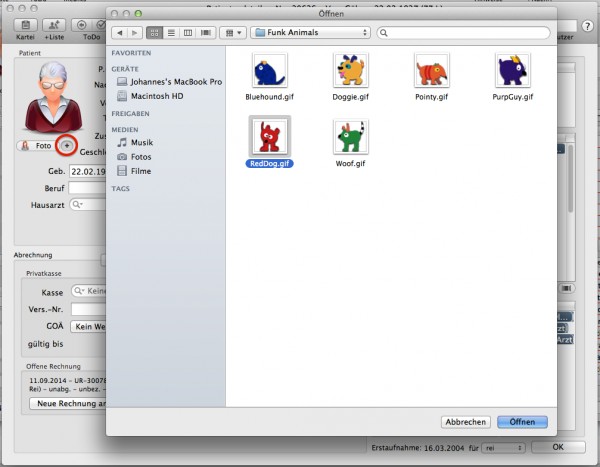Click the Öffnen button

tap(522, 422)
